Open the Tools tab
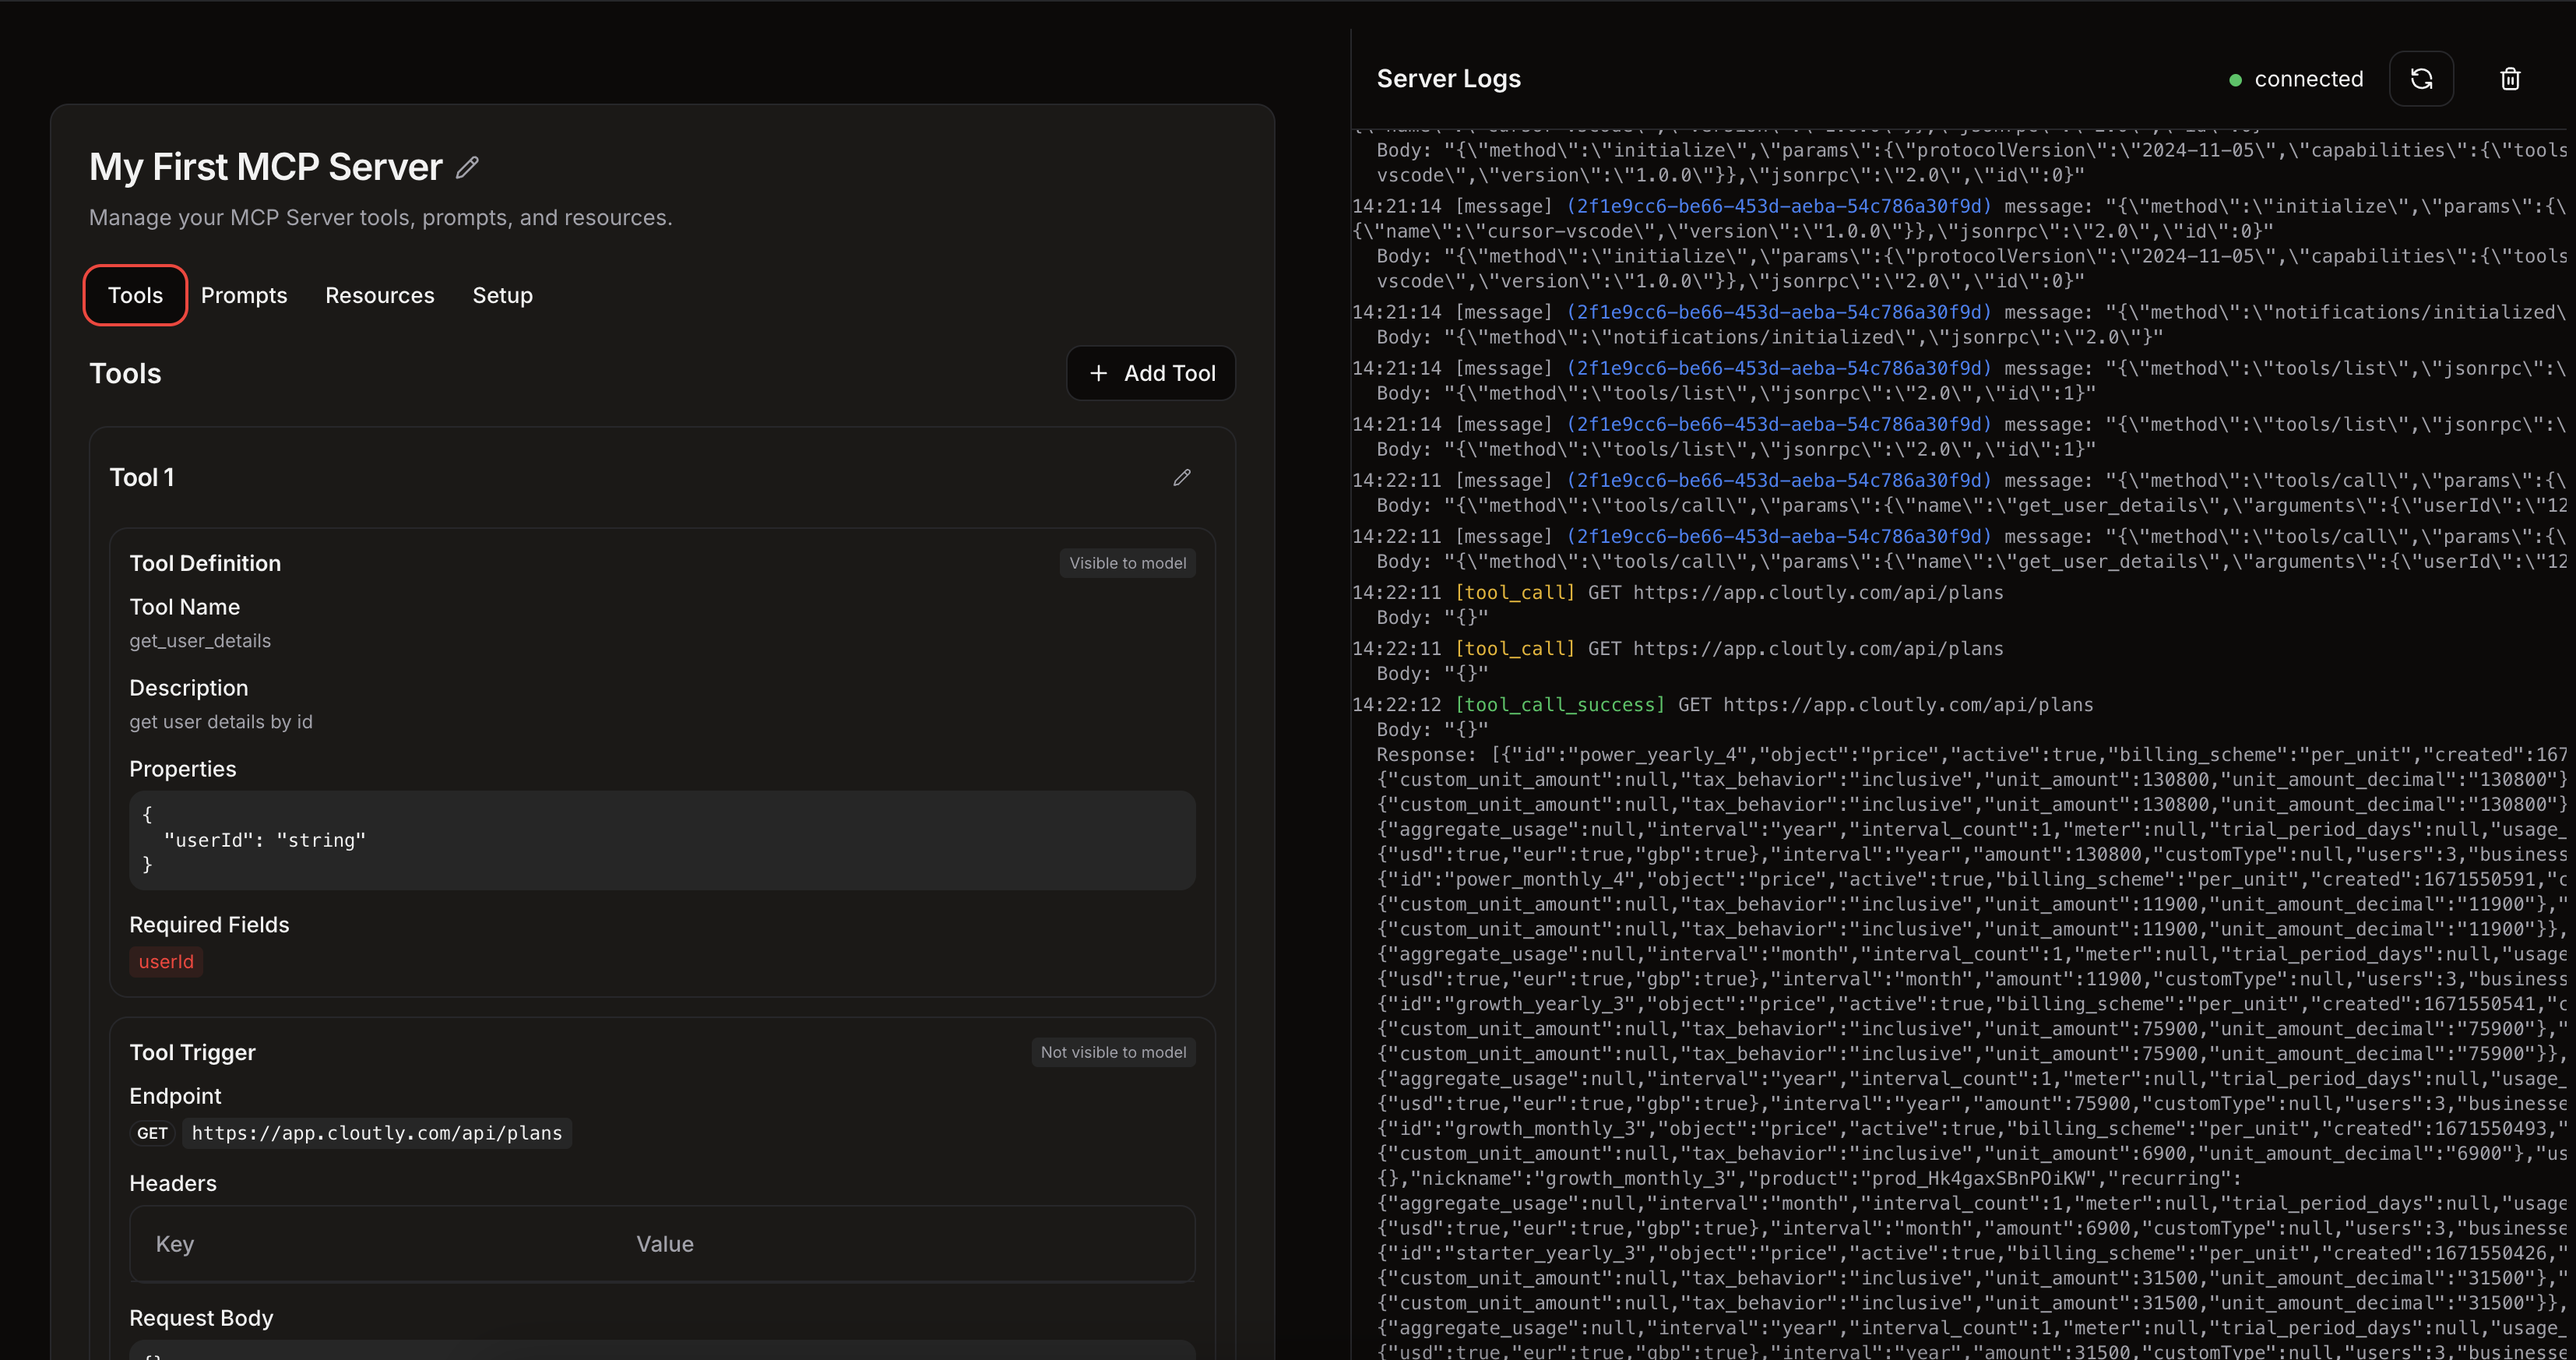The width and height of the screenshot is (2576, 1360). click(x=135, y=295)
